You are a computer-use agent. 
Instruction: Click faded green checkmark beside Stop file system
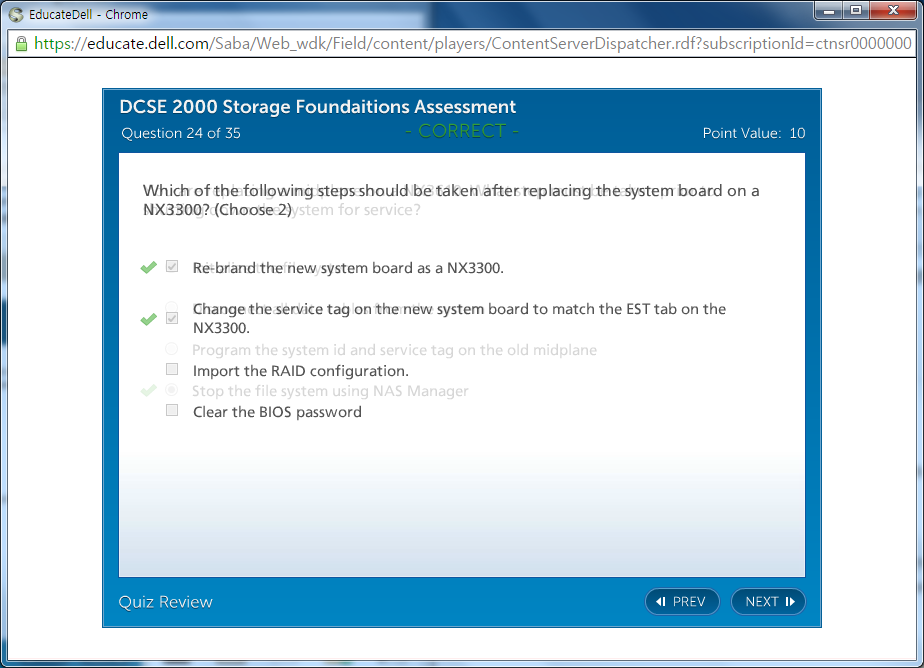(x=148, y=391)
